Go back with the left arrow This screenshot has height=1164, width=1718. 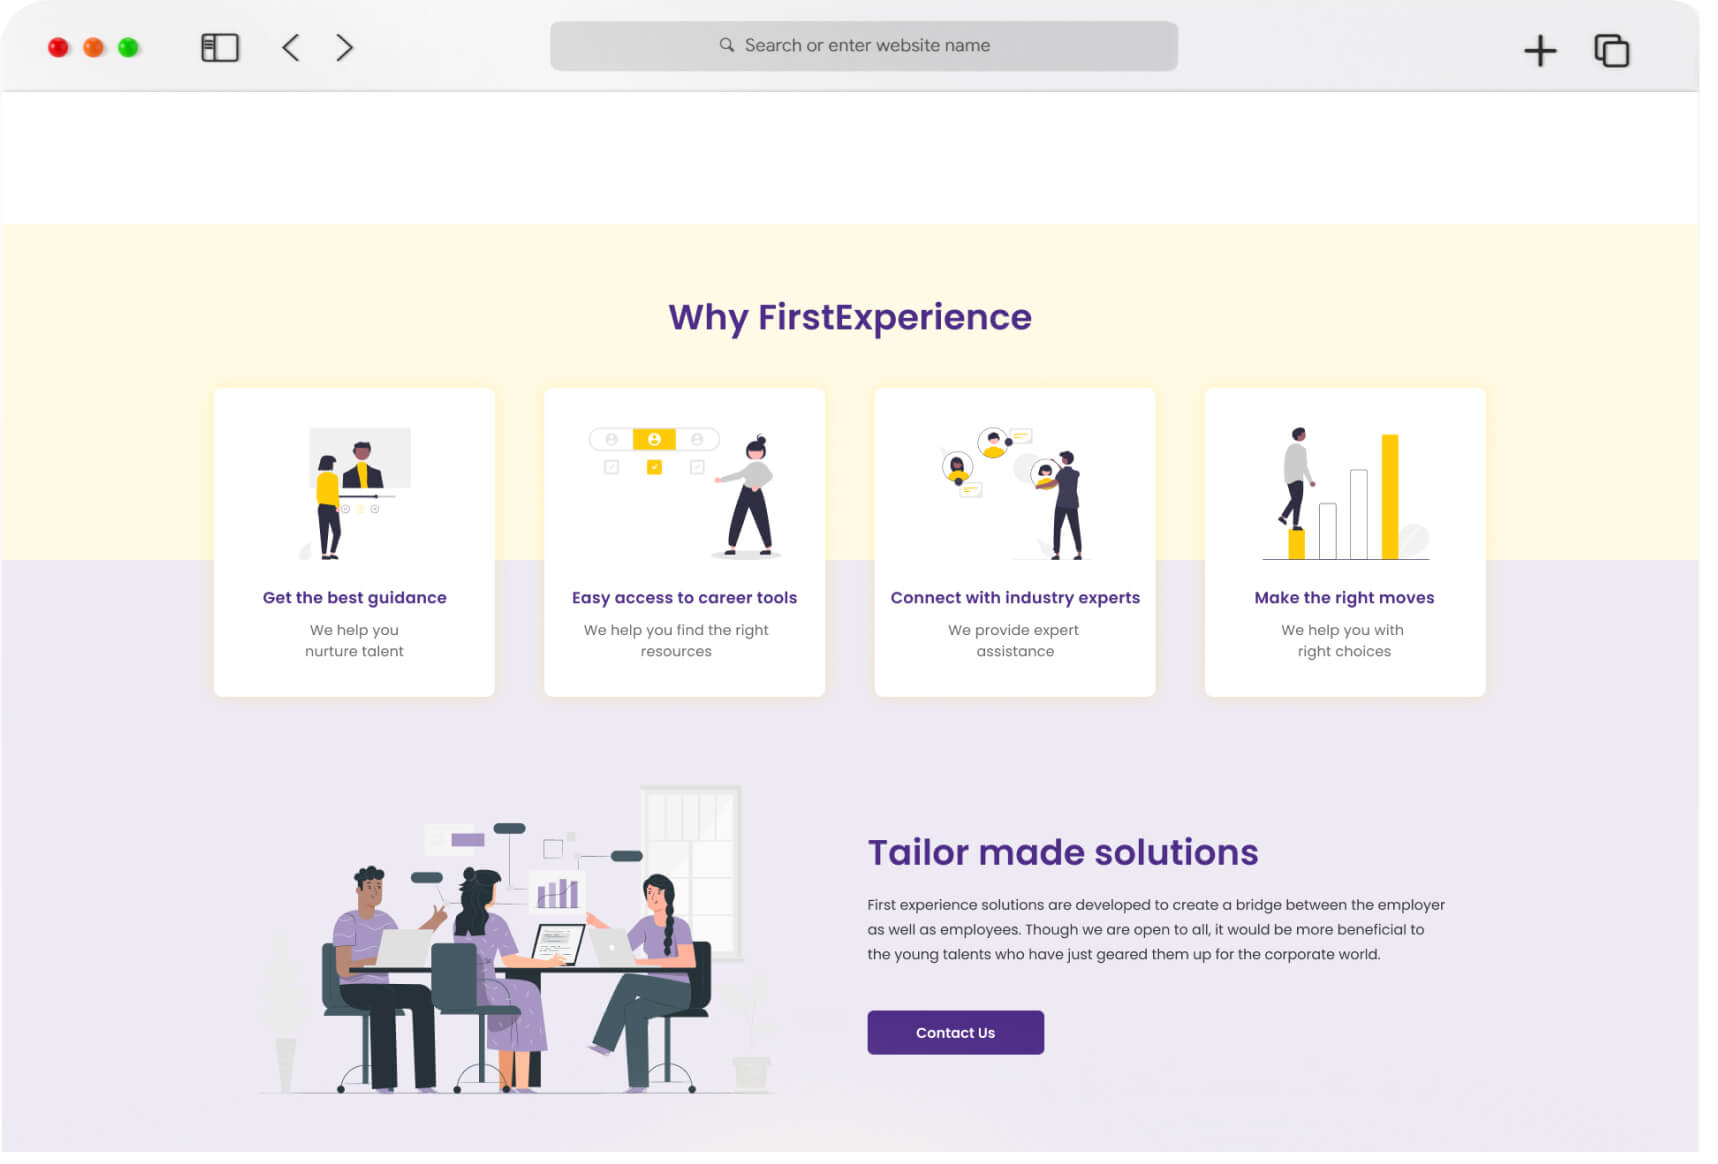pyautogui.click(x=291, y=47)
